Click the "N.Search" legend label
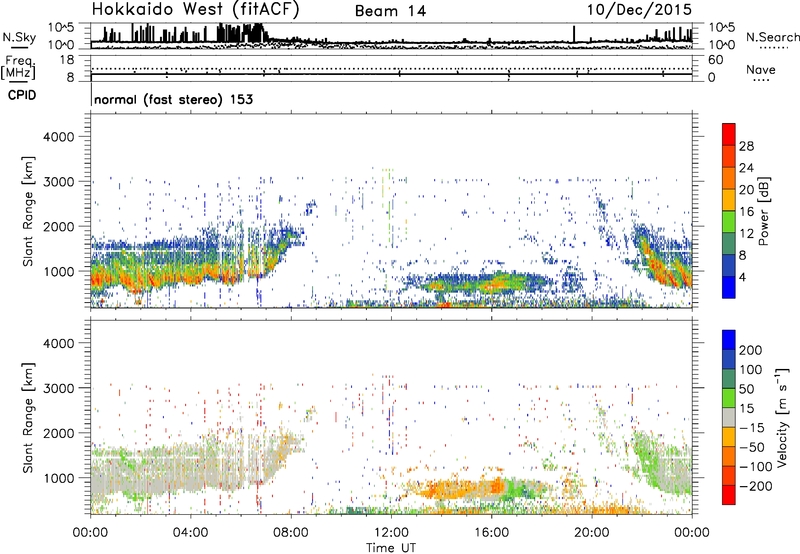Viewport: 800px width, 554px height. tap(772, 37)
